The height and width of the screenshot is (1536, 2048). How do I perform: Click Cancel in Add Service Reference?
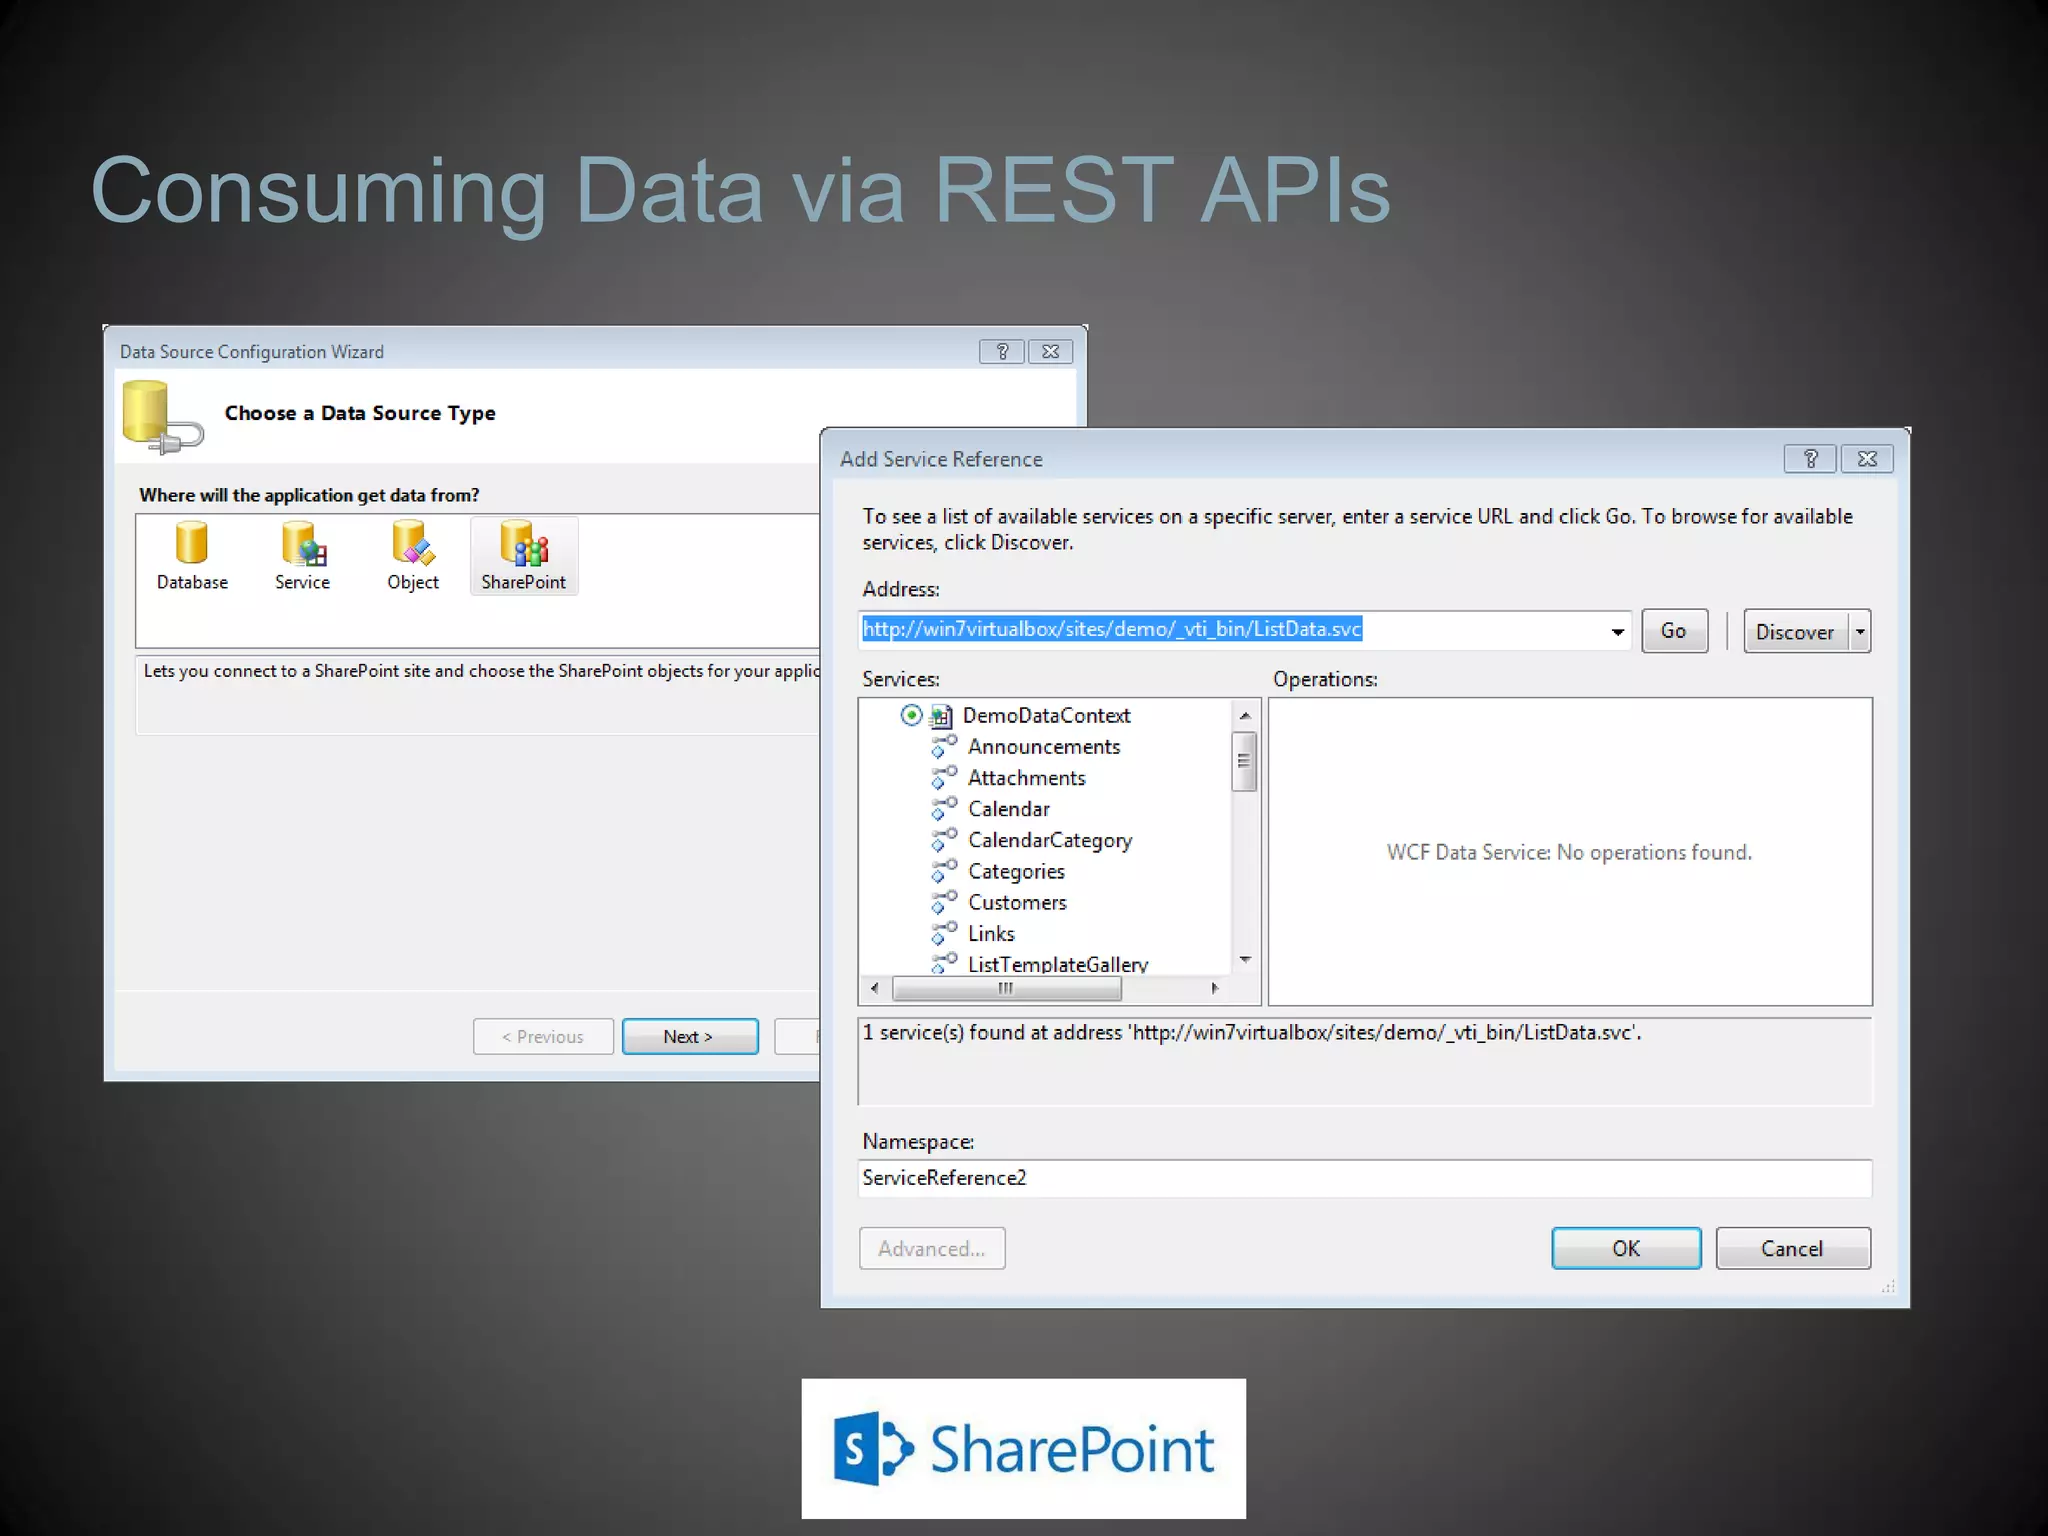[x=1792, y=1248]
